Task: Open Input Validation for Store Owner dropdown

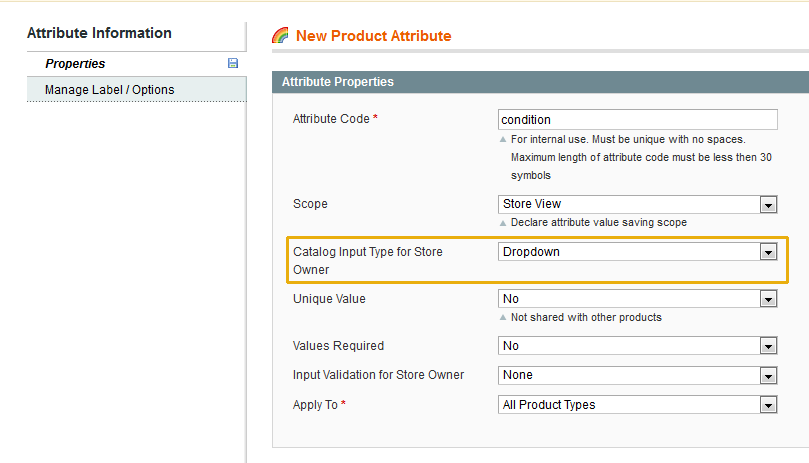Action: [637, 375]
